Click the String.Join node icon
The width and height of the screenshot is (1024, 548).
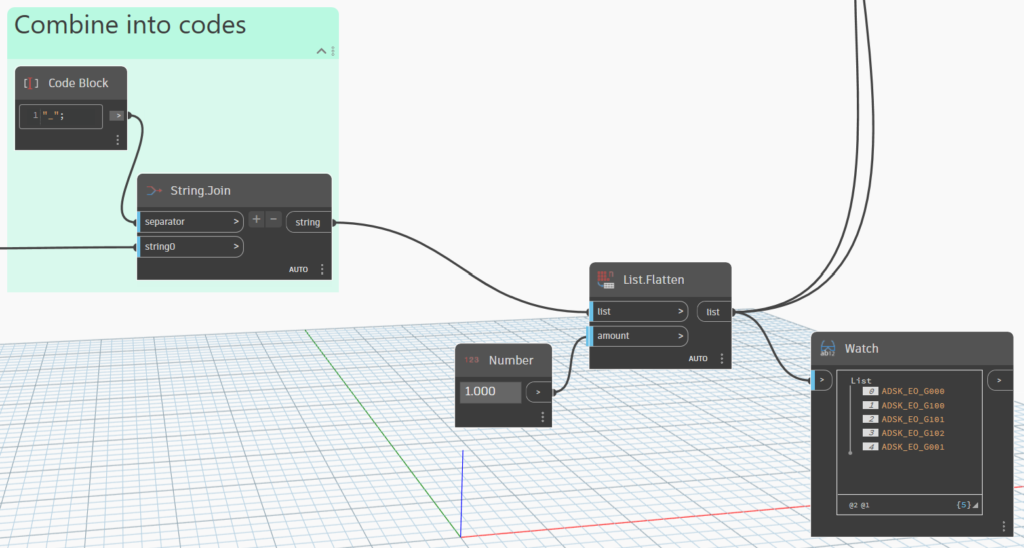(153, 190)
